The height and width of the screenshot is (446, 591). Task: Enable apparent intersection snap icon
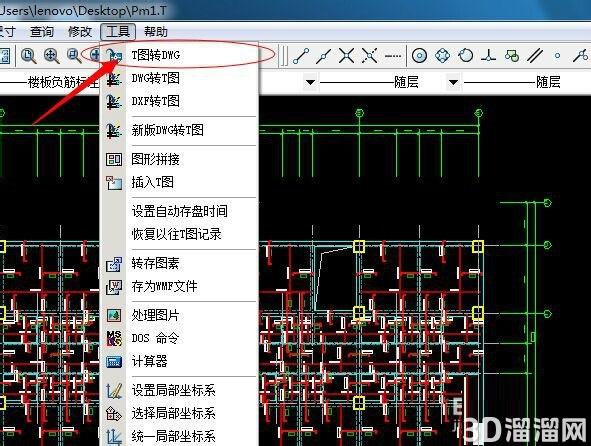369,56
